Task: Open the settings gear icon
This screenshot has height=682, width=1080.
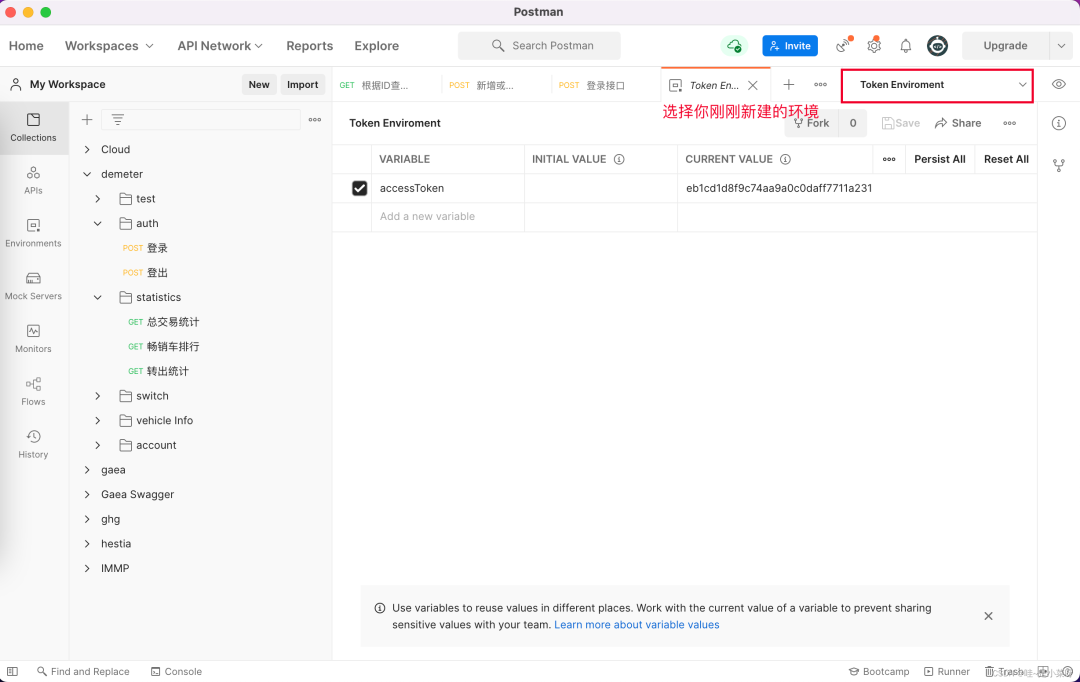Action: 874,45
